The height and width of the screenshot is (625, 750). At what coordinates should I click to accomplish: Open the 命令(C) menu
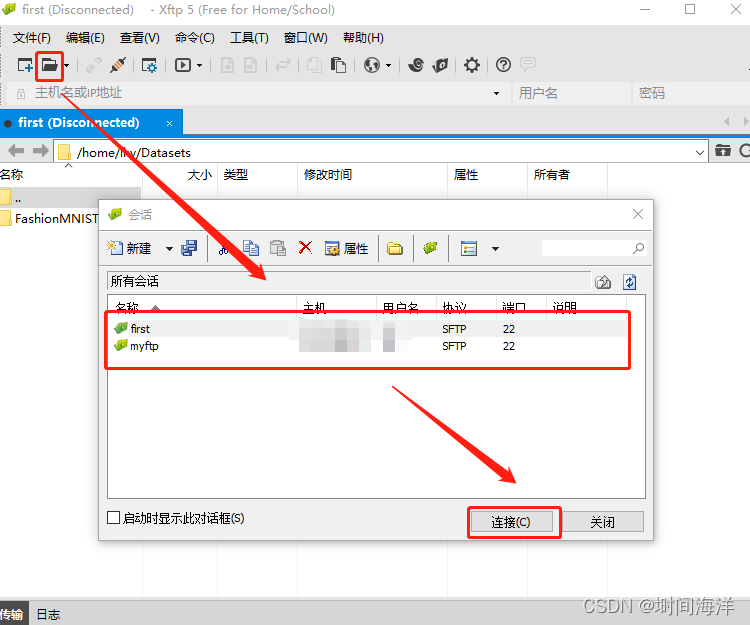click(195, 38)
